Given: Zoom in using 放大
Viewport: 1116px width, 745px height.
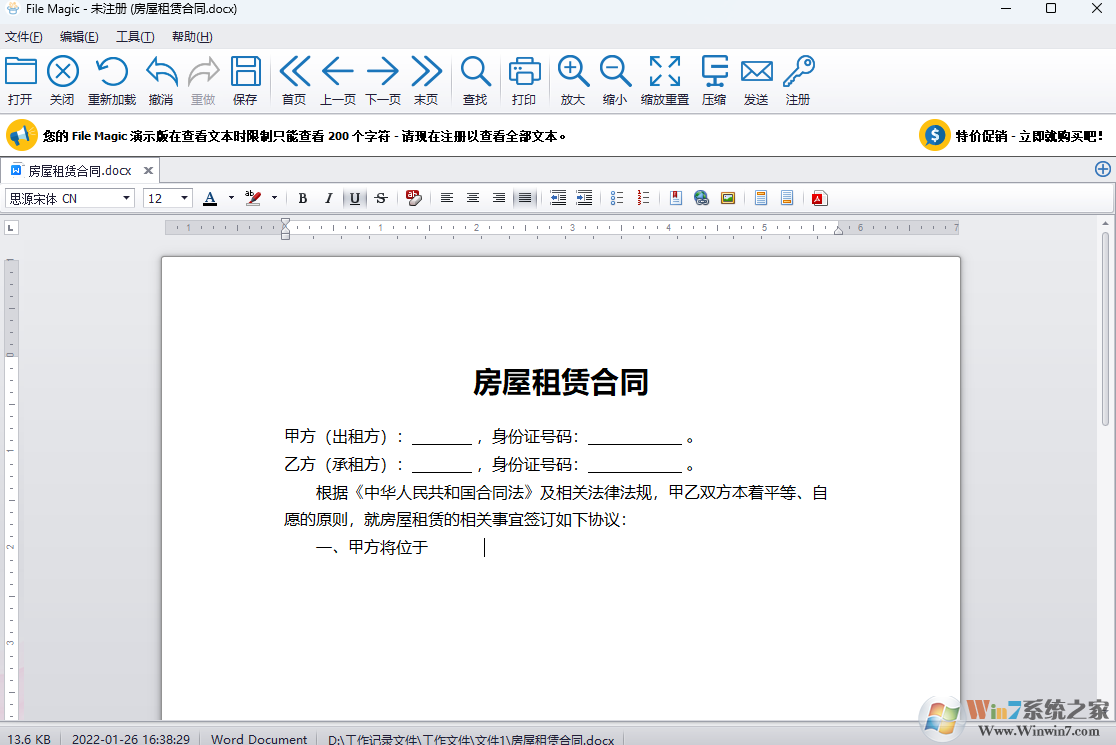Looking at the screenshot, I should coord(573,80).
